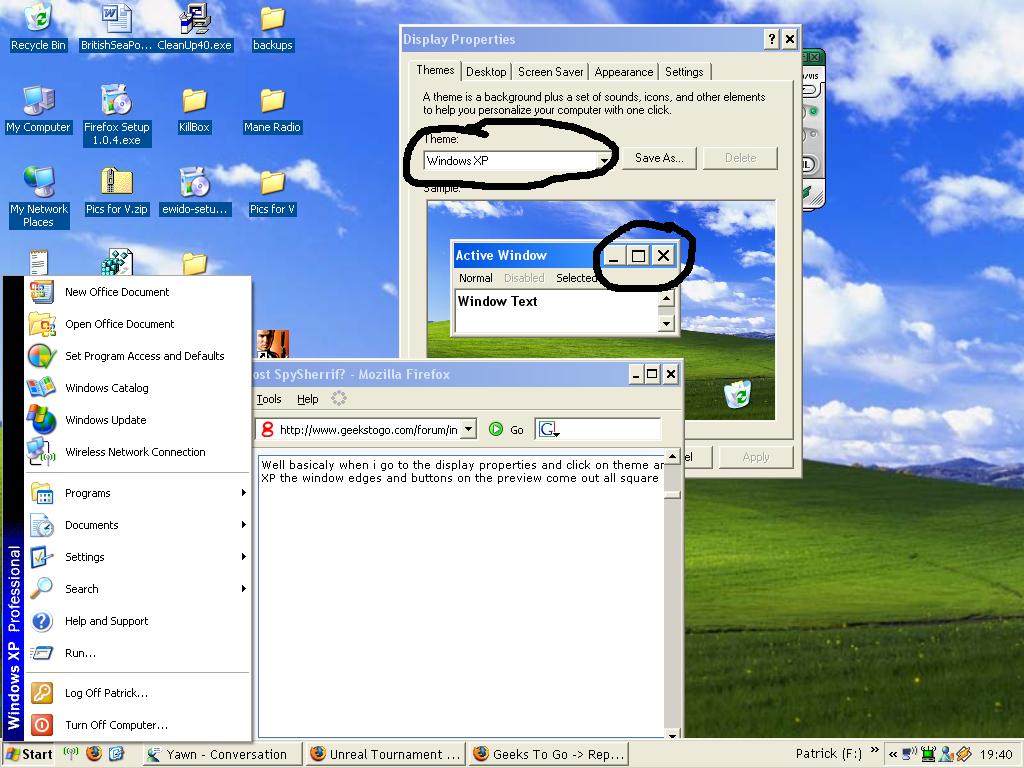
Task: Switch to Unreal Tournament taskbar button
Action: [386, 754]
